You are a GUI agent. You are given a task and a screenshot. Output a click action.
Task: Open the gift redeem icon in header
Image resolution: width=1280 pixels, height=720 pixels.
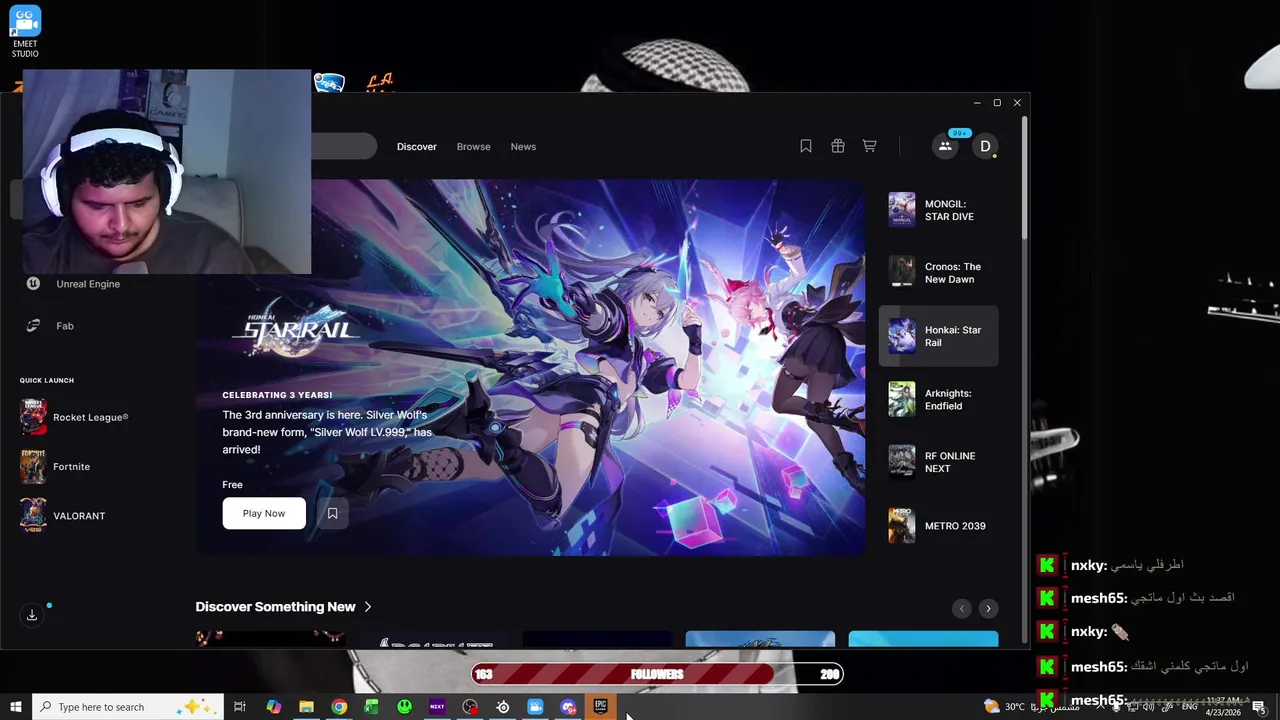point(838,146)
